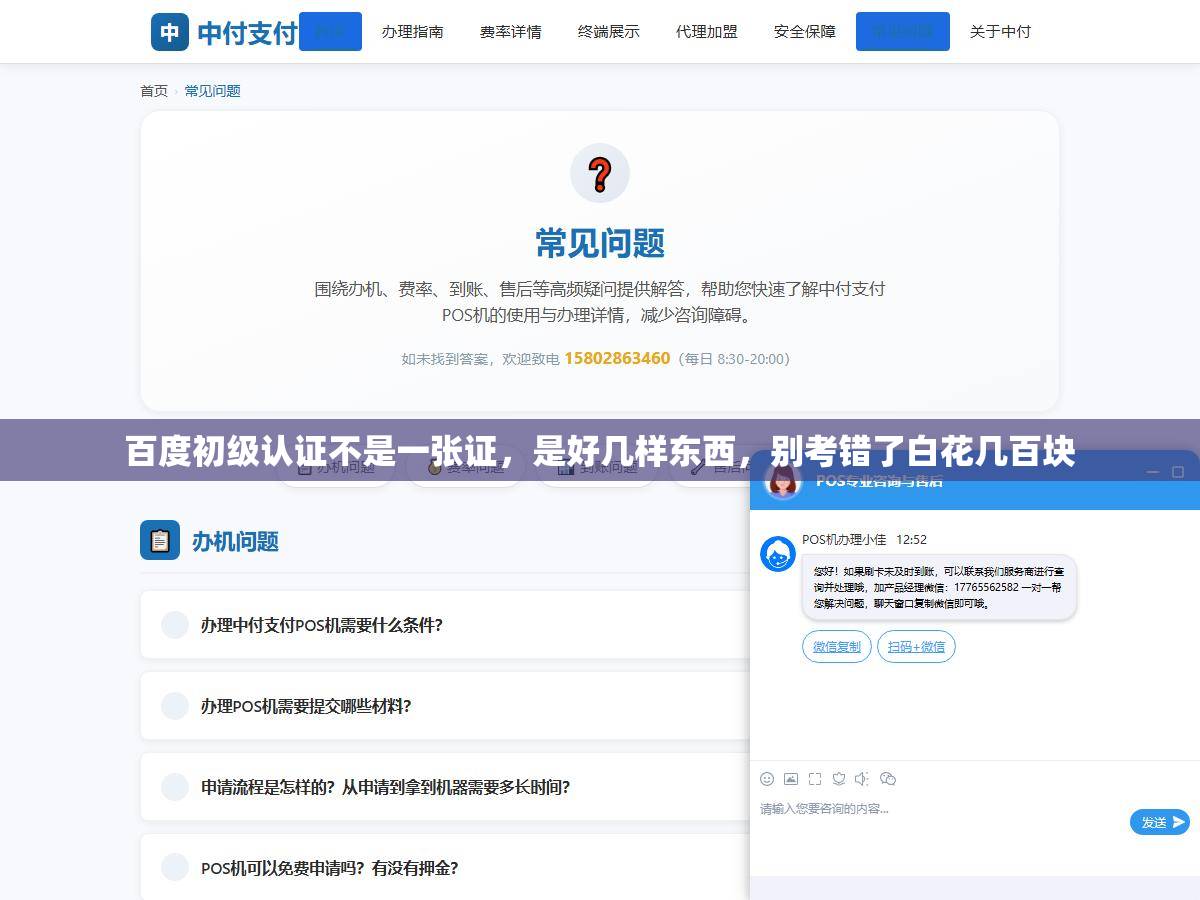Go to 终端展示 in navigation
This screenshot has width=1200, height=900.
click(x=608, y=31)
